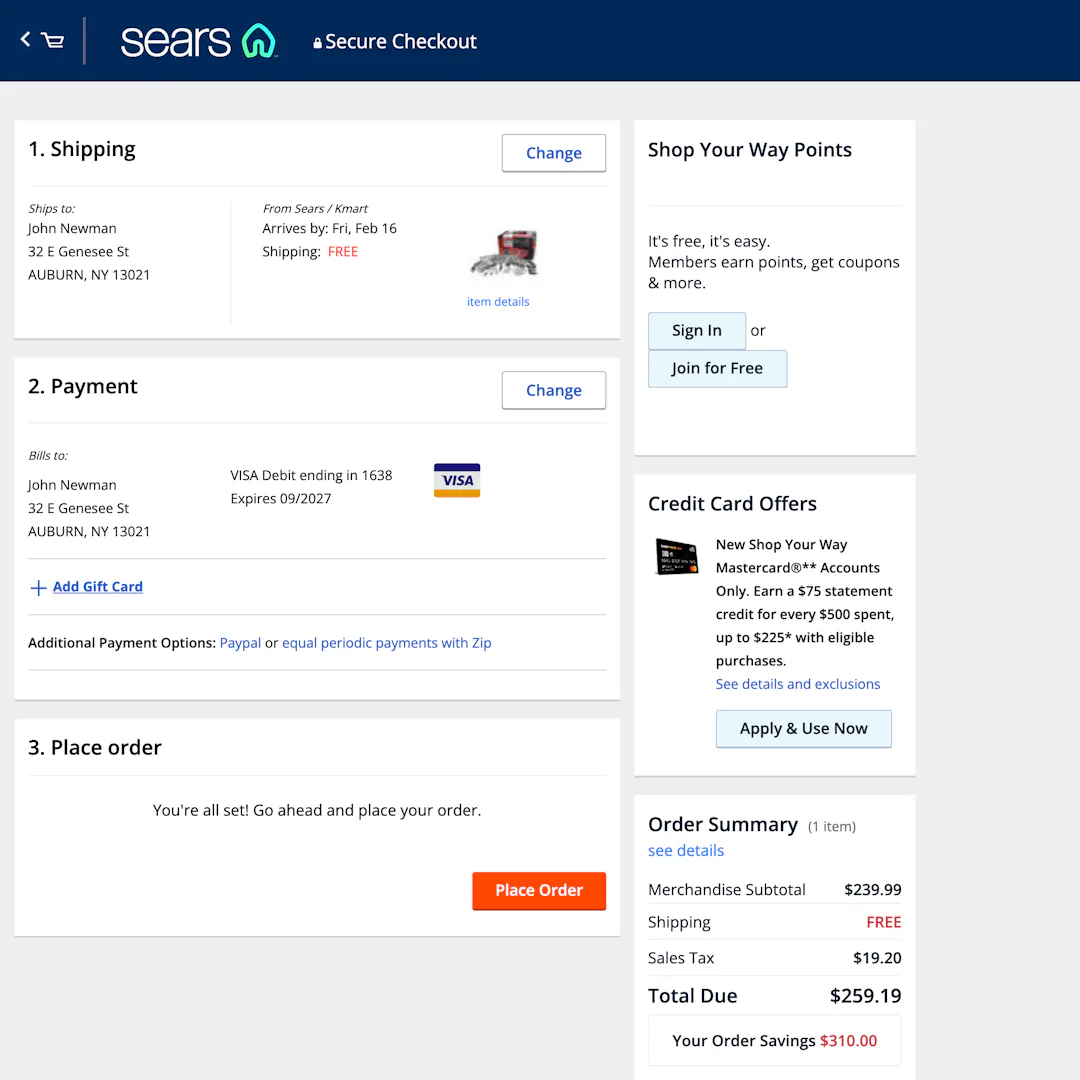Add a gift card
Image resolution: width=1080 pixels, height=1080 pixels.
tap(98, 587)
